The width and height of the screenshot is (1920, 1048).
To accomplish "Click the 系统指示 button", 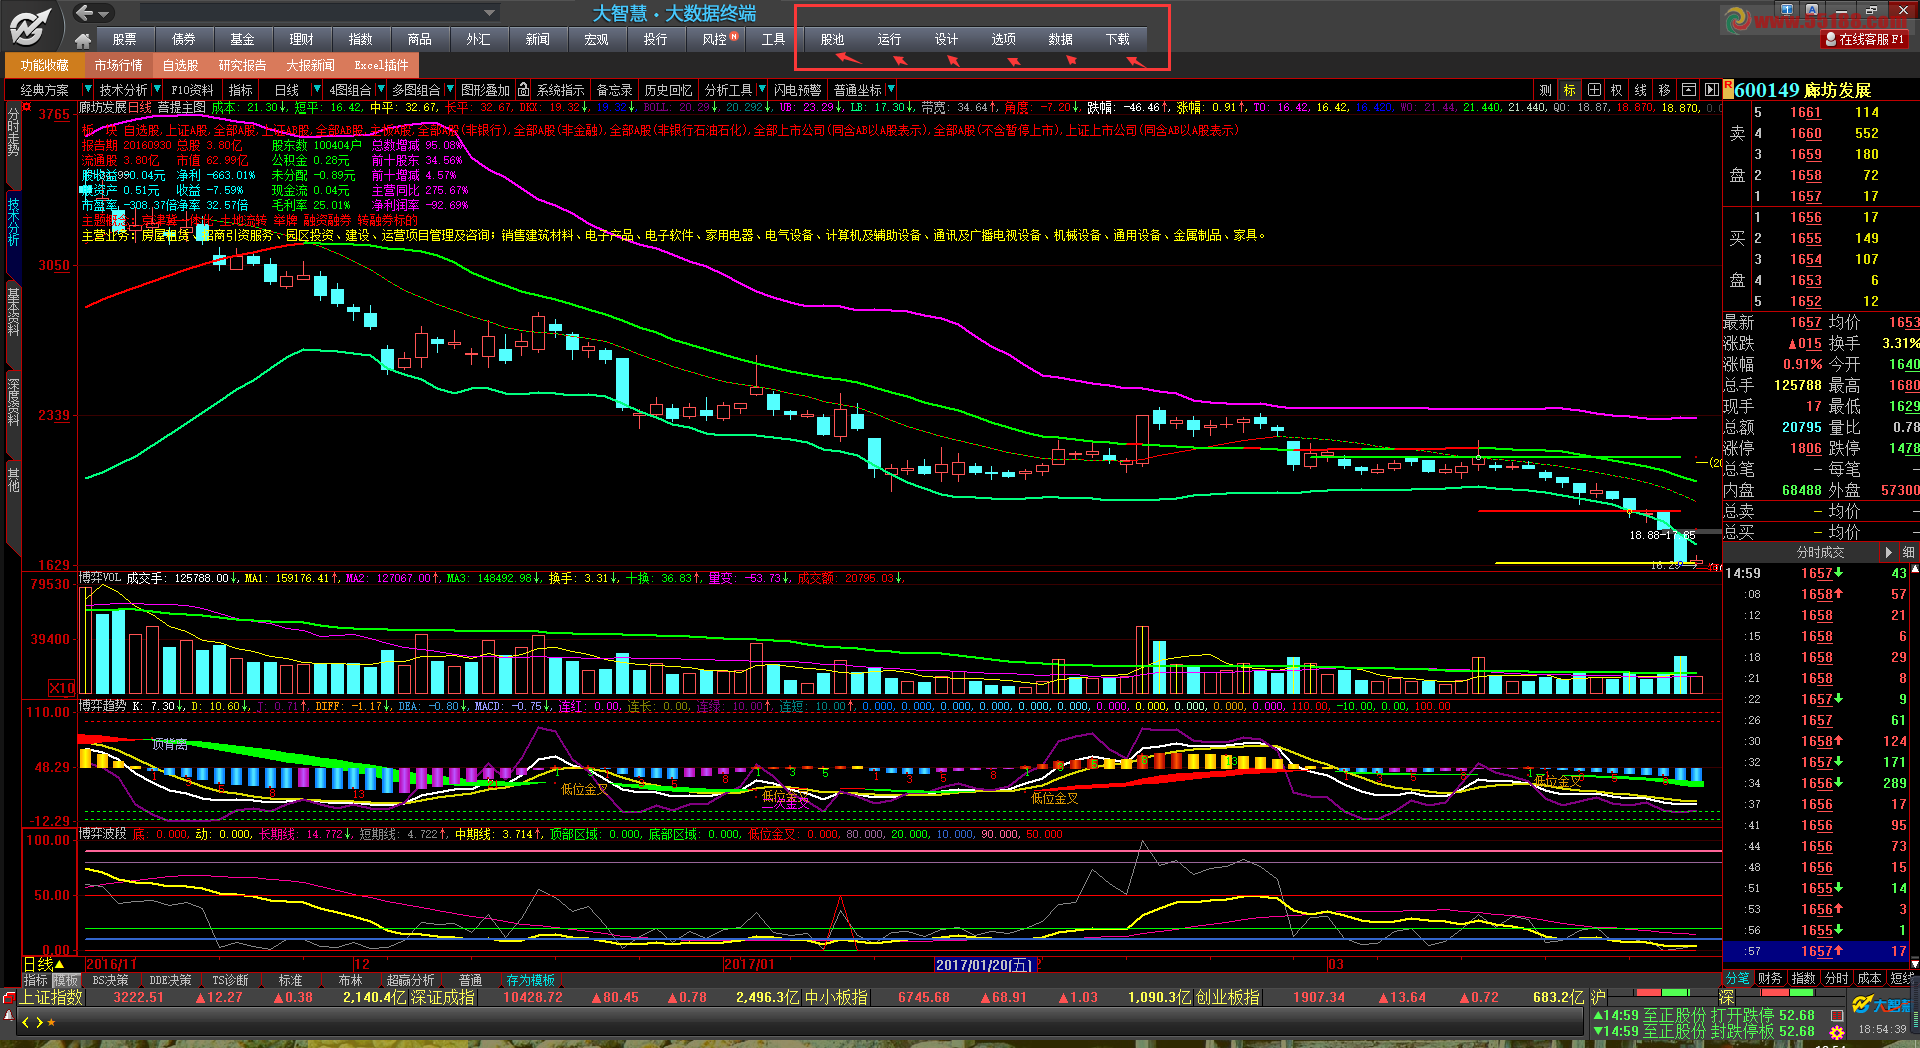I will [560, 90].
